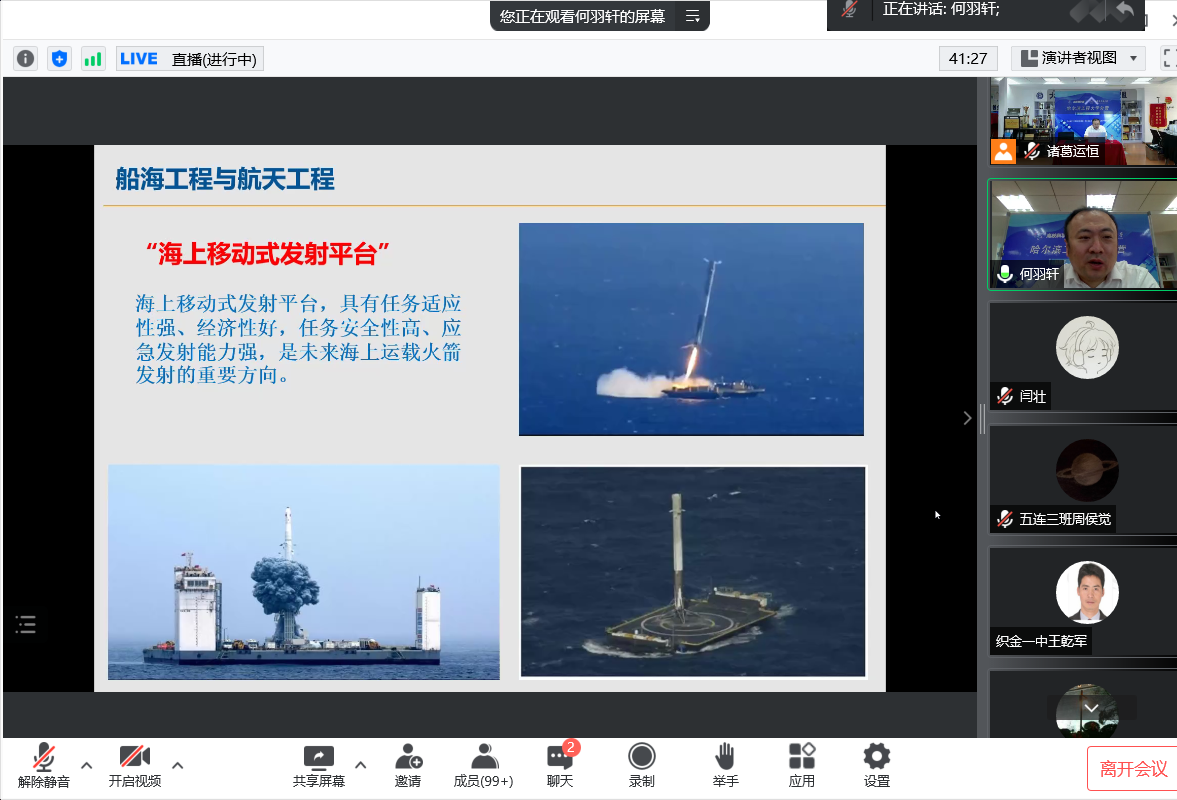Expand video options arrow beside 开启视频
Image resolution: width=1177 pixels, height=800 pixels.
click(x=177, y=765)
